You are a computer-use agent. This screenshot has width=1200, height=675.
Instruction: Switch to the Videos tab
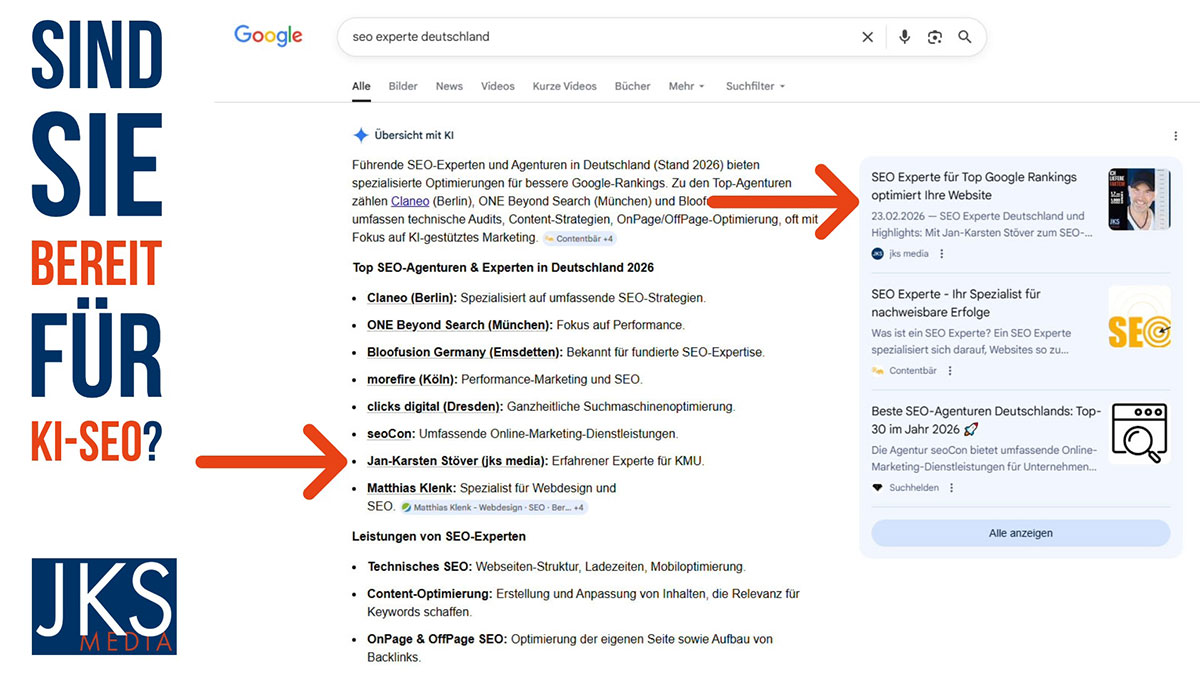pos(497,86)
